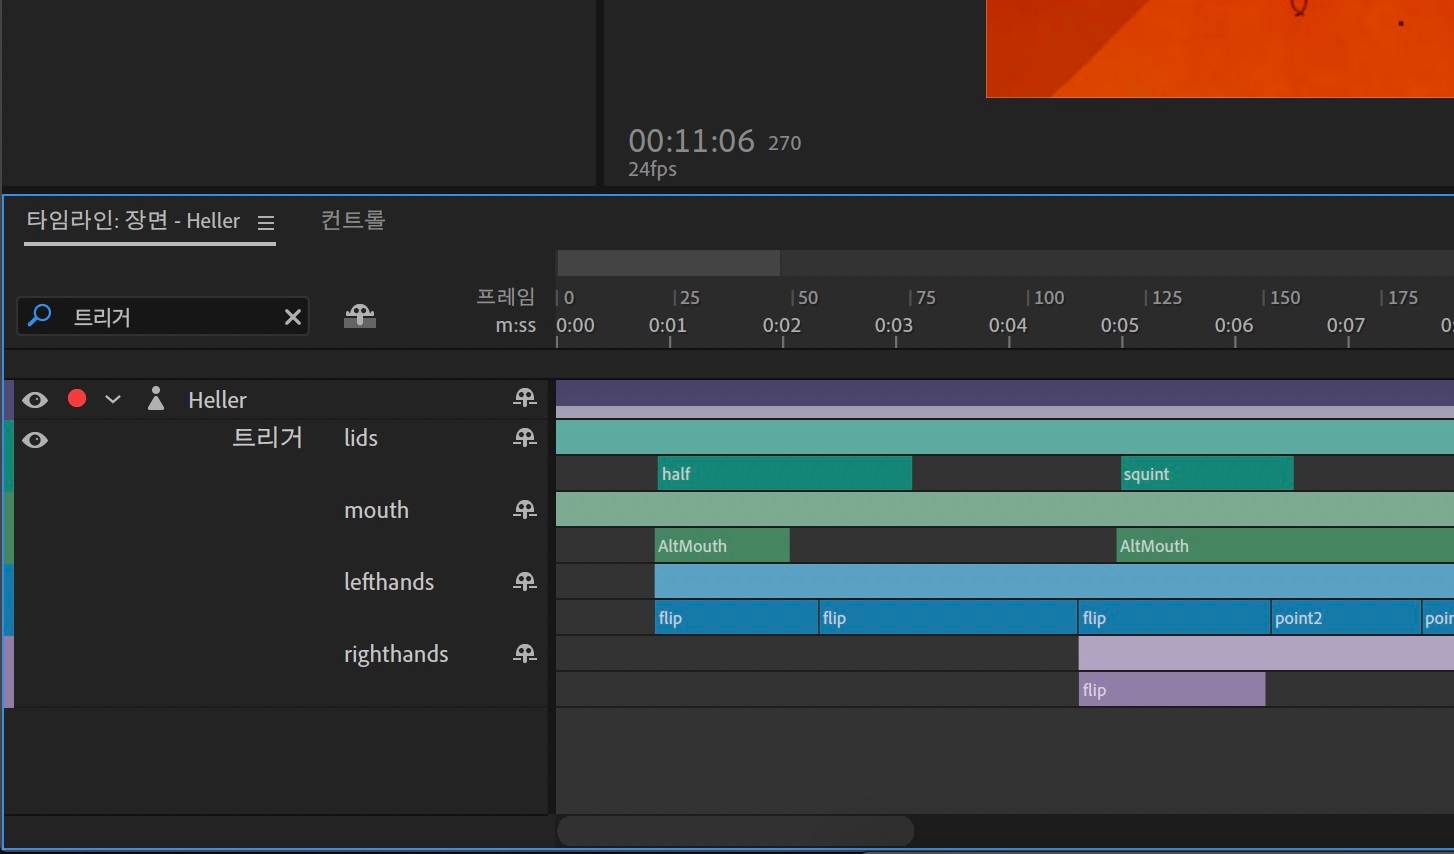Click the lids take bar in the timeline

click(x=1005, y=437)
